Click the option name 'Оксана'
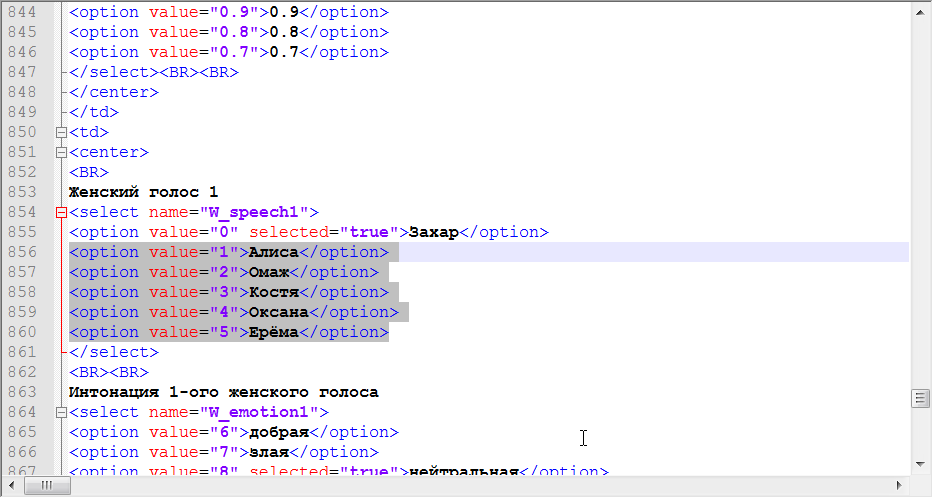This screenshot has height=498, width=933. pyautogui.click(x=278, y=312)
